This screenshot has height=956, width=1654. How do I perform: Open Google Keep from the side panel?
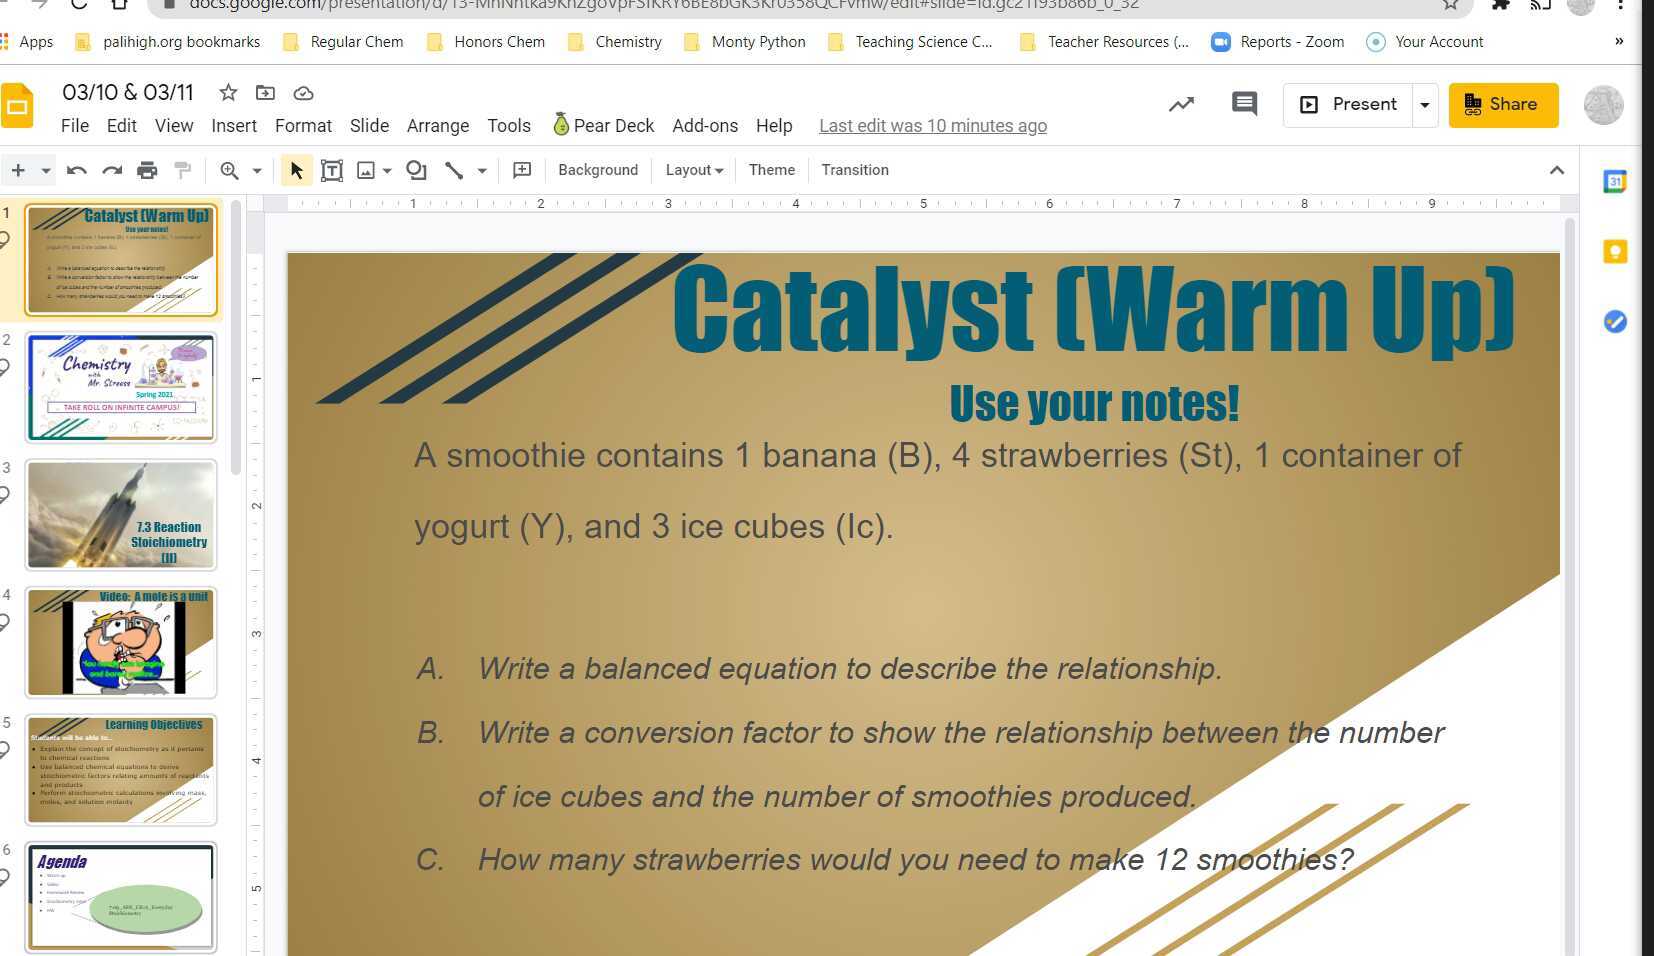pyautogui.click(x=1616, y=252)
